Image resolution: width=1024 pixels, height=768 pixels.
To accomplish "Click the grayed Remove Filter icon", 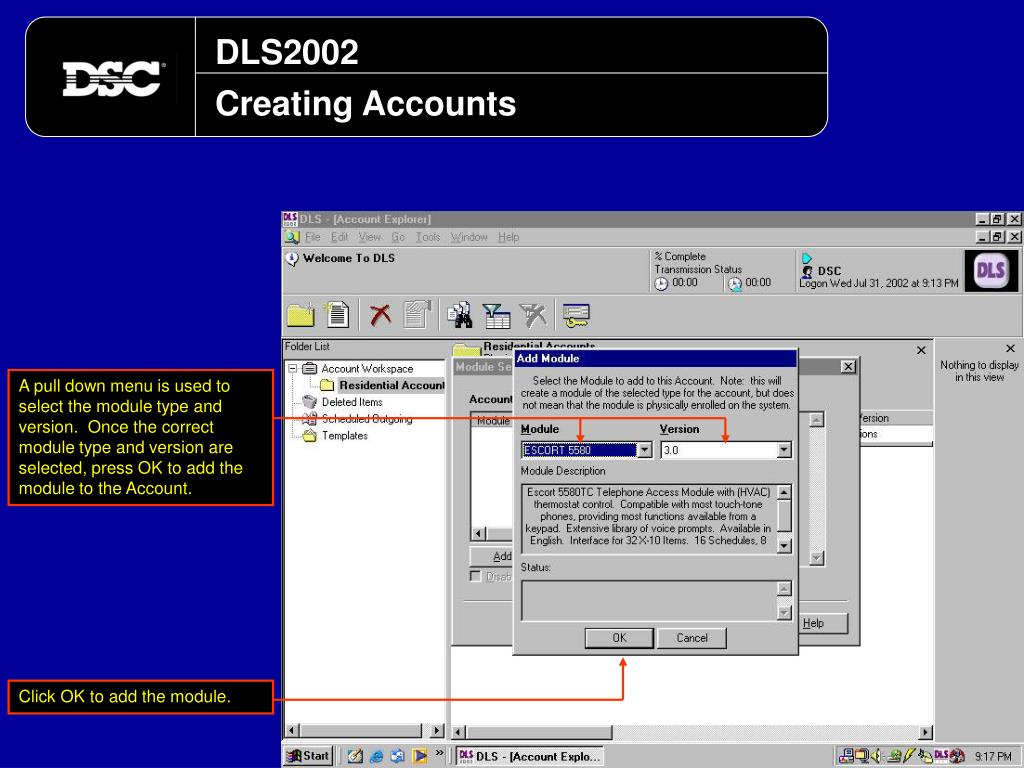I will pyautogui.click(x=534, y=315).
